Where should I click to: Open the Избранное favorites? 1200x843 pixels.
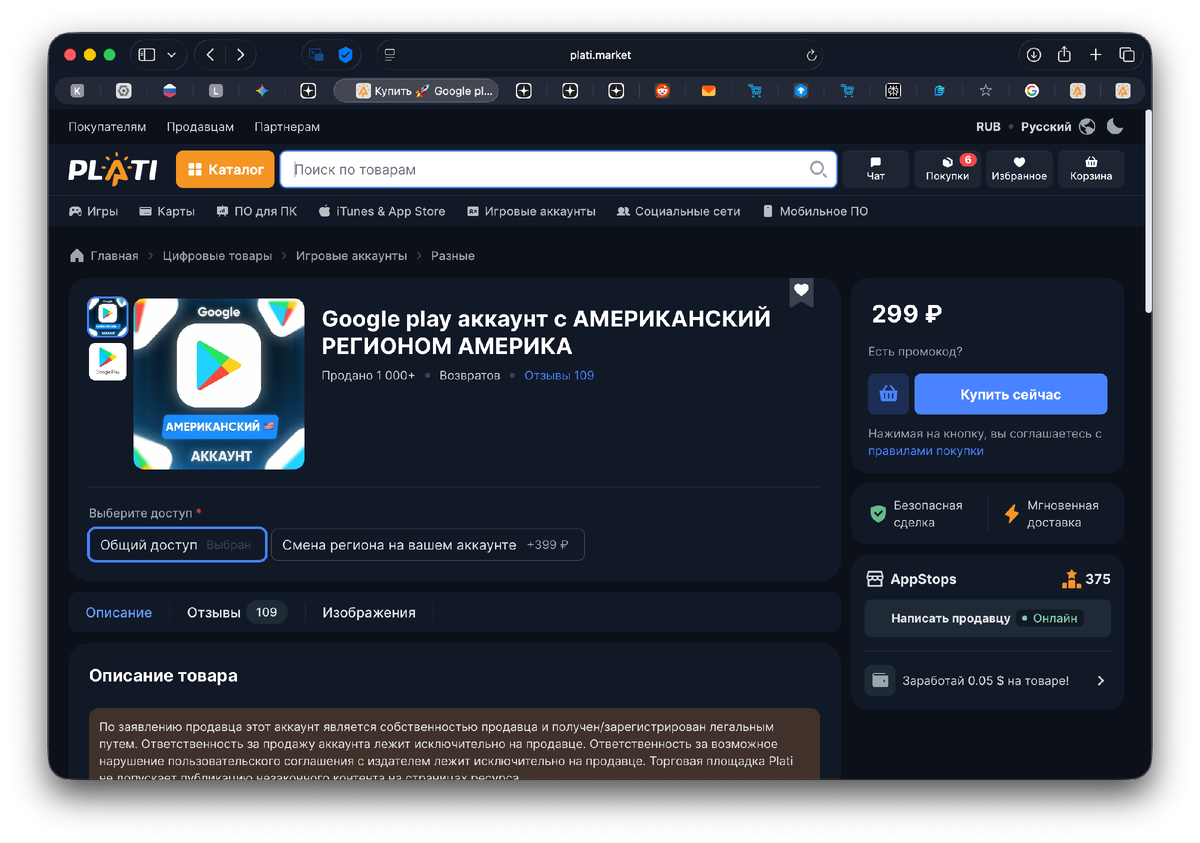click(x=1019, y=169)
